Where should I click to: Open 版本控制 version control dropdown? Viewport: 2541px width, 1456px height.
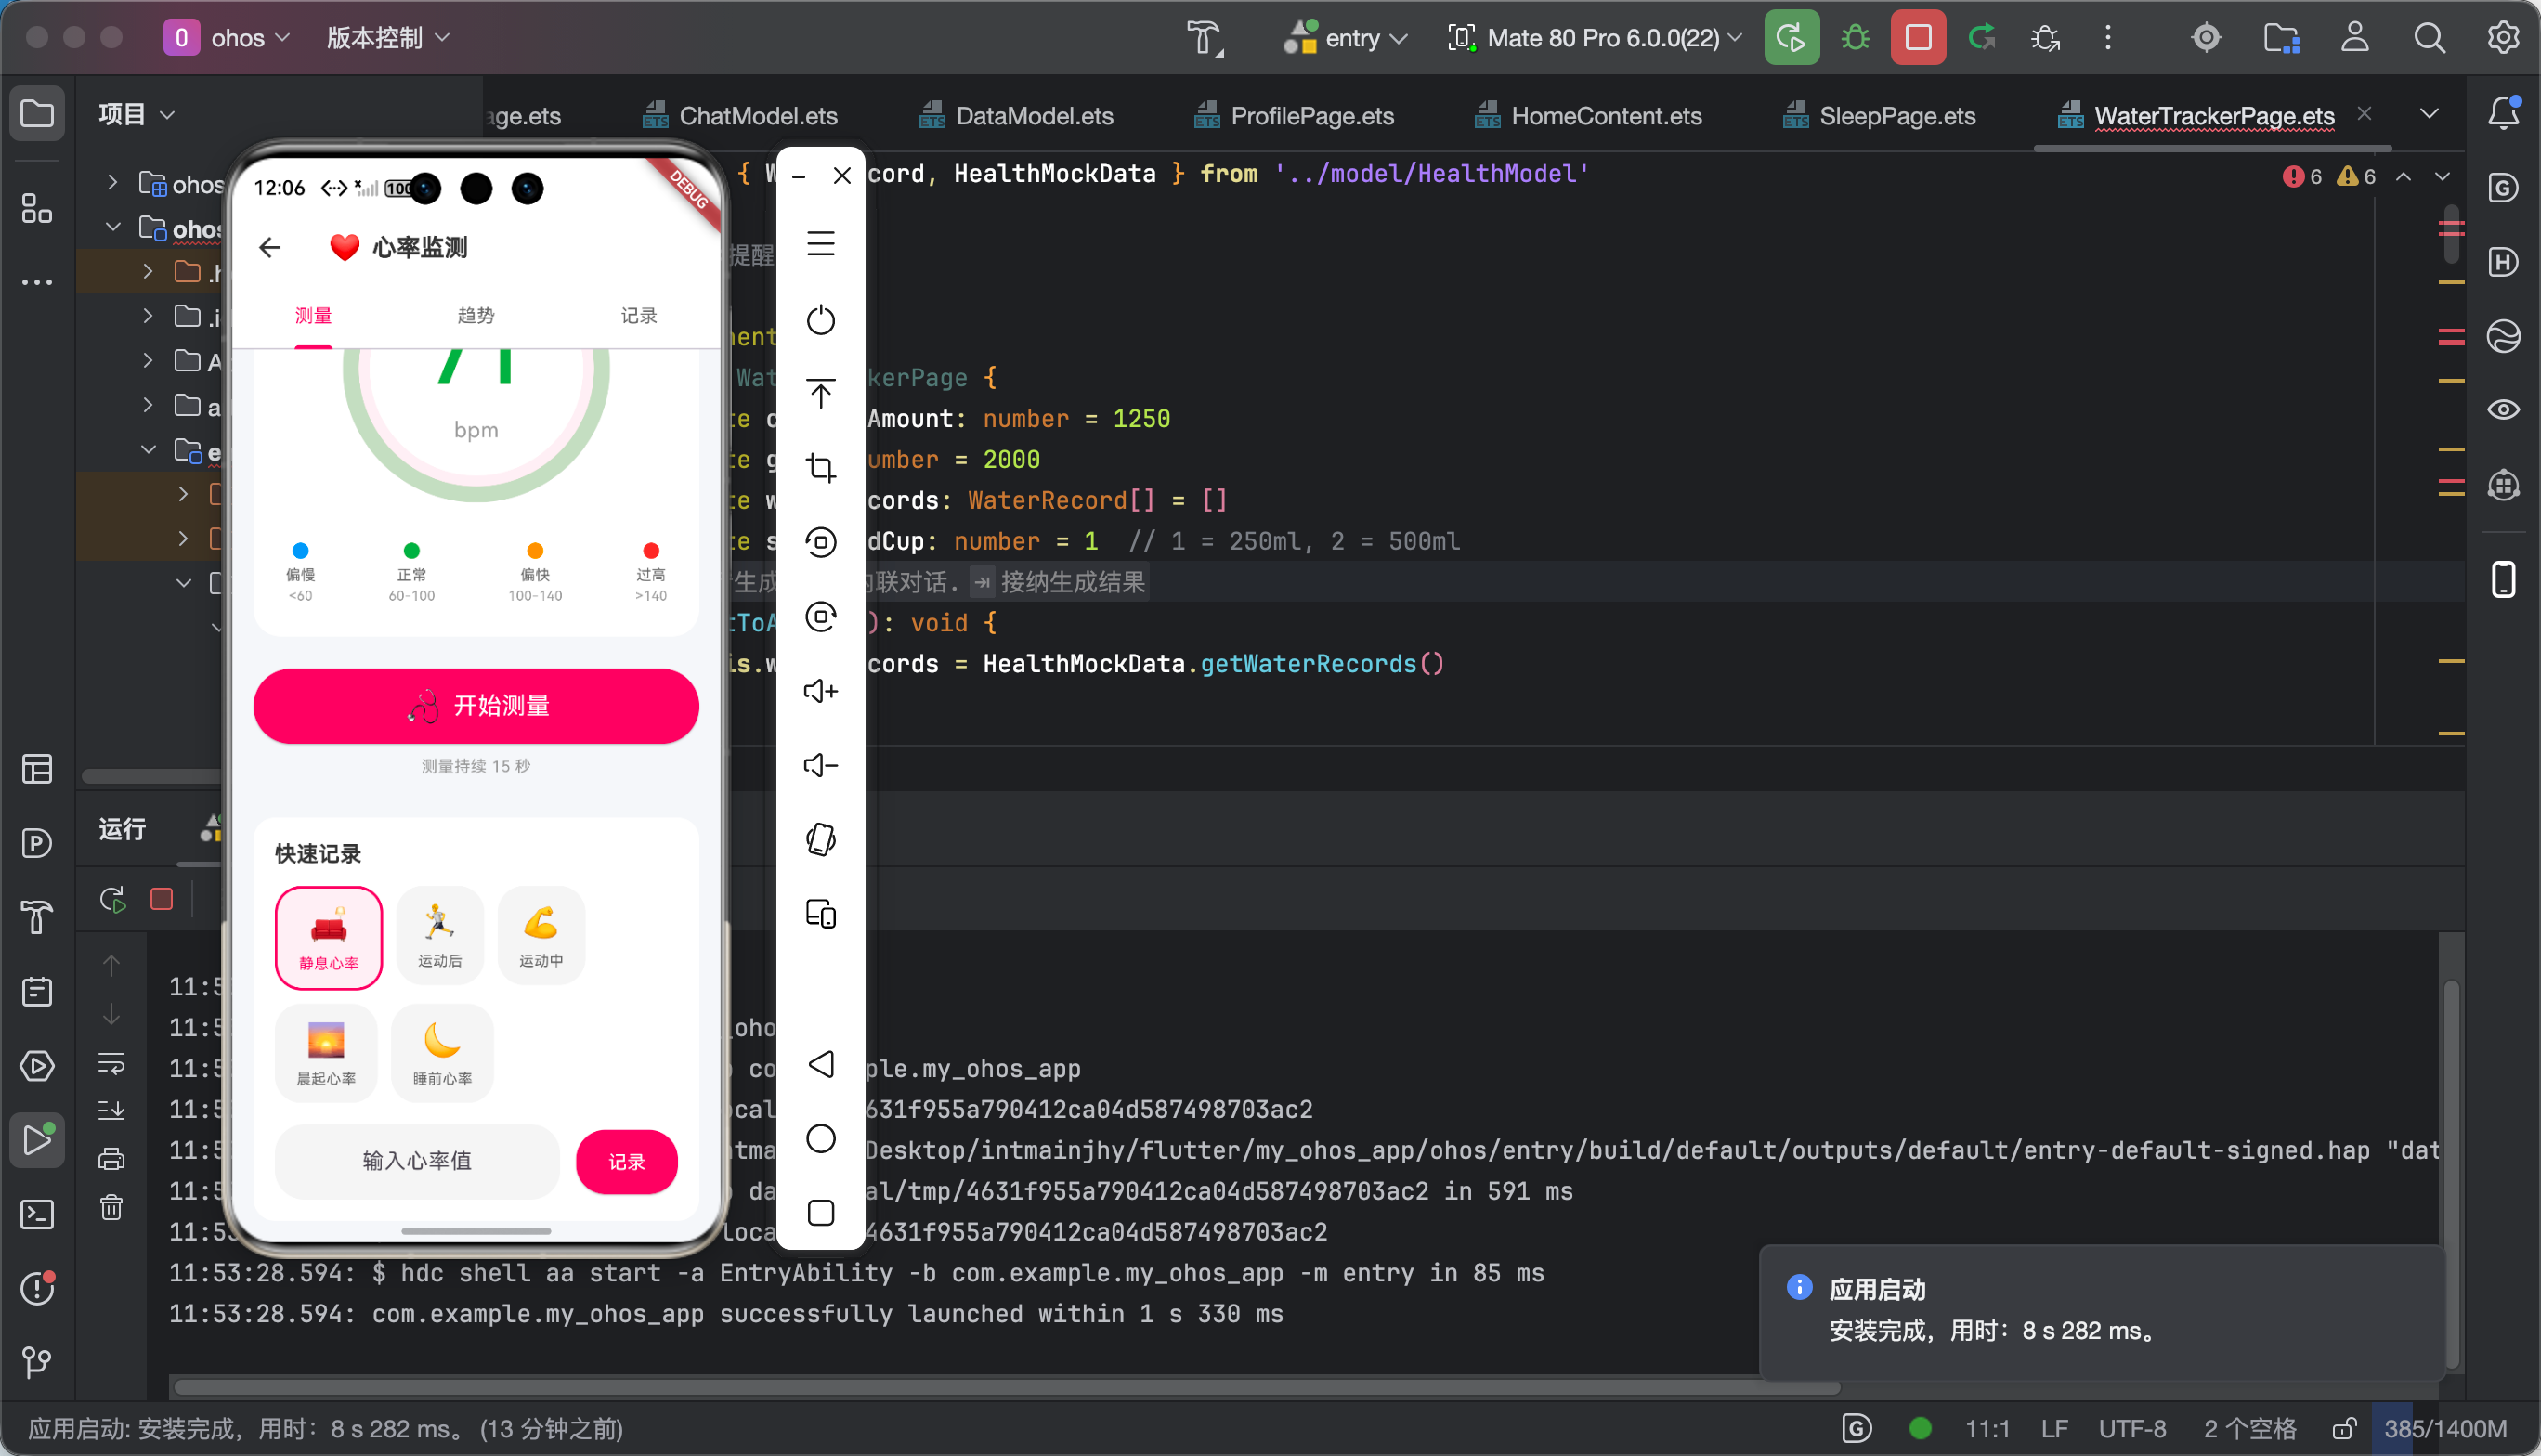click(x=388, y=38)
